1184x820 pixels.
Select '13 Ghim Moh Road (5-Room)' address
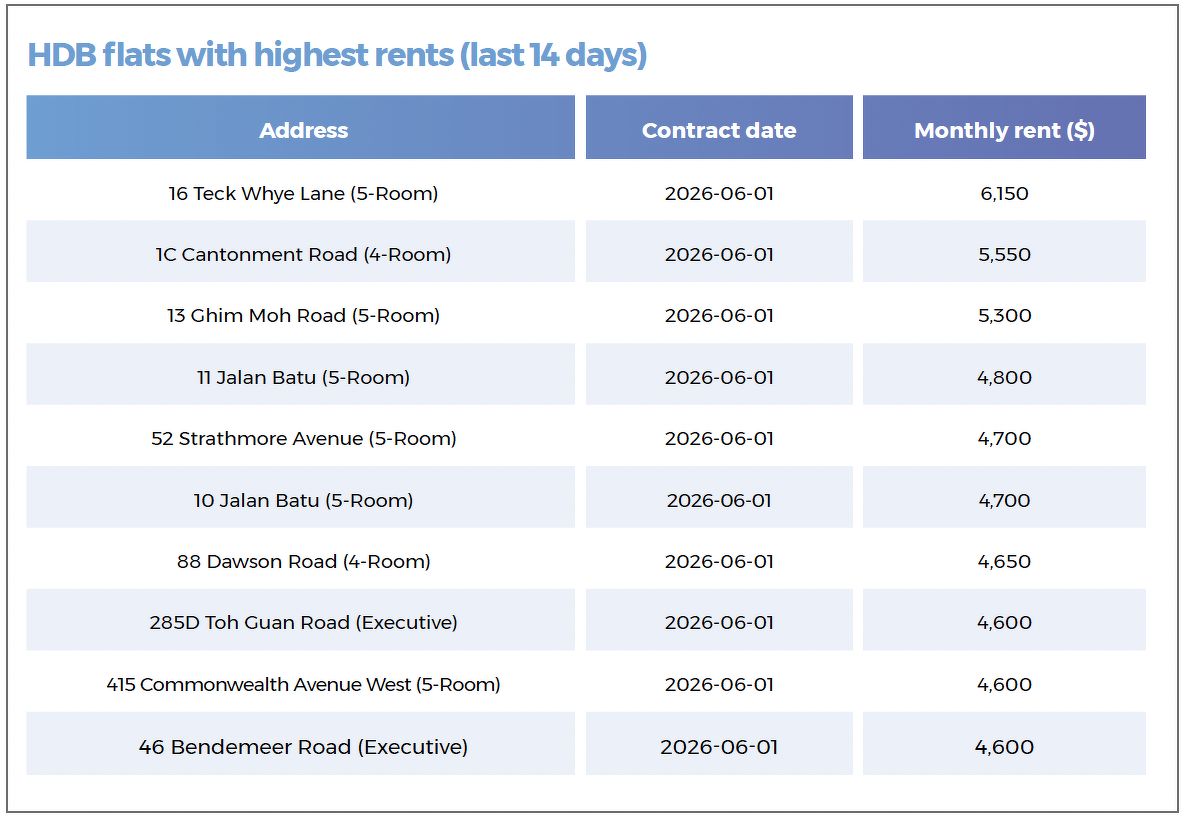click(304, 316)
